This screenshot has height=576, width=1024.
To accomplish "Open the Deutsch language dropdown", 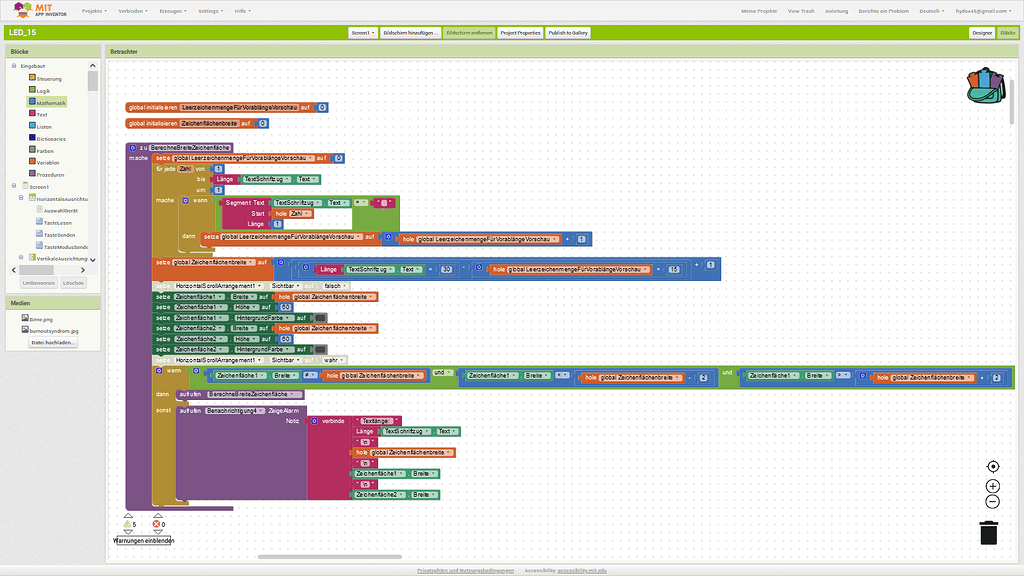I will coord(932,11).
